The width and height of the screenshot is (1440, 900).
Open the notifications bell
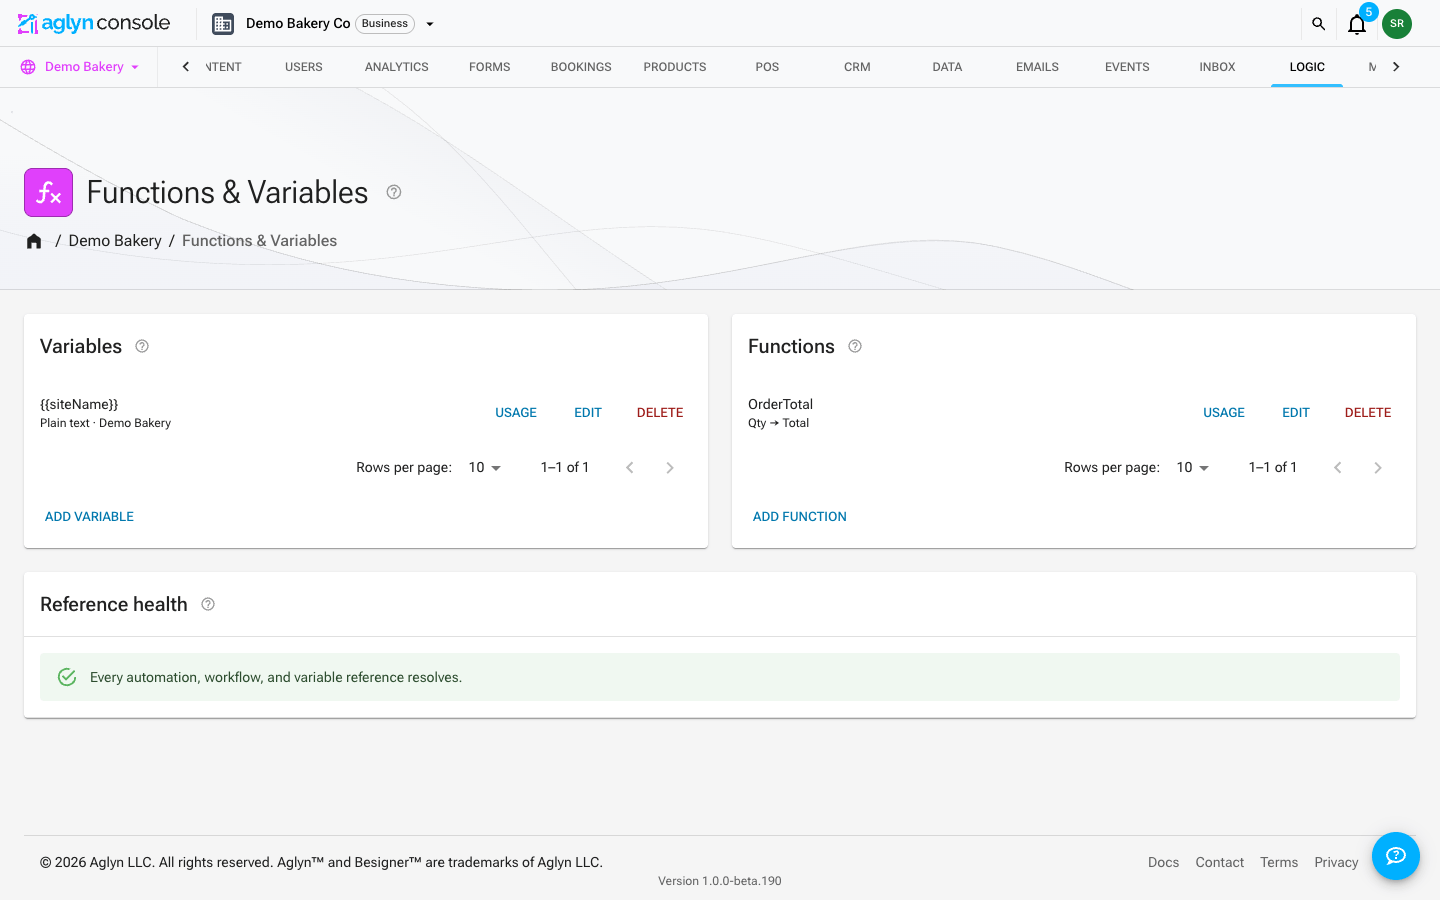tap(1357, 24)
